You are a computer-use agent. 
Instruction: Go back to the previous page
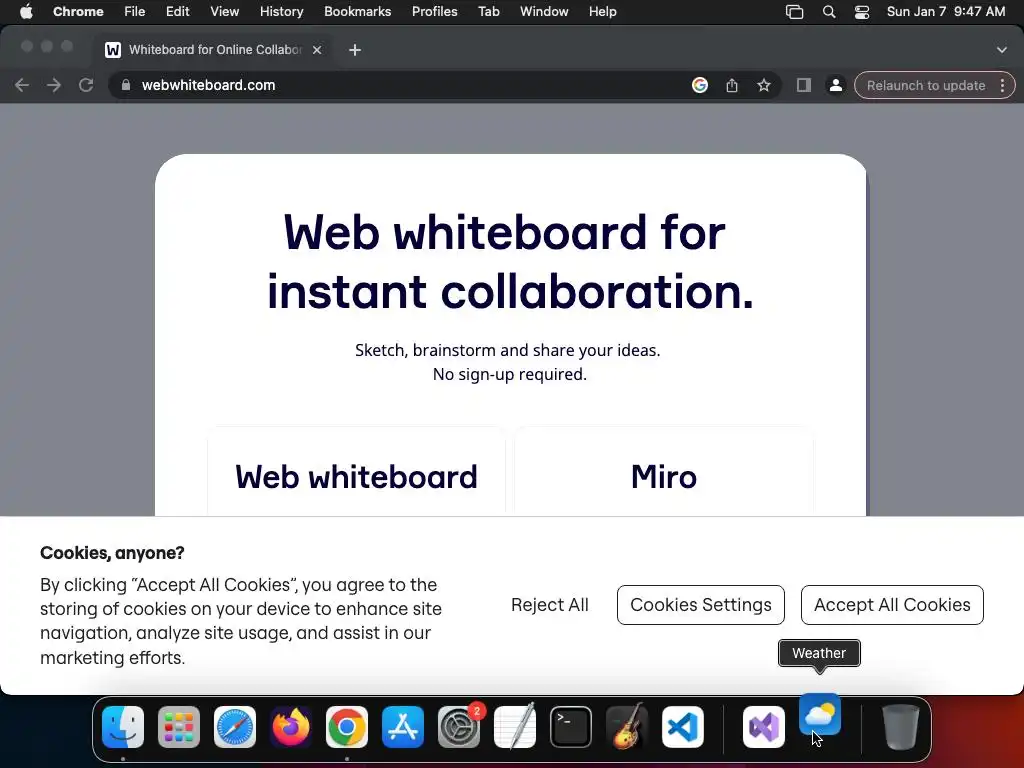click(x=22, y=85)
